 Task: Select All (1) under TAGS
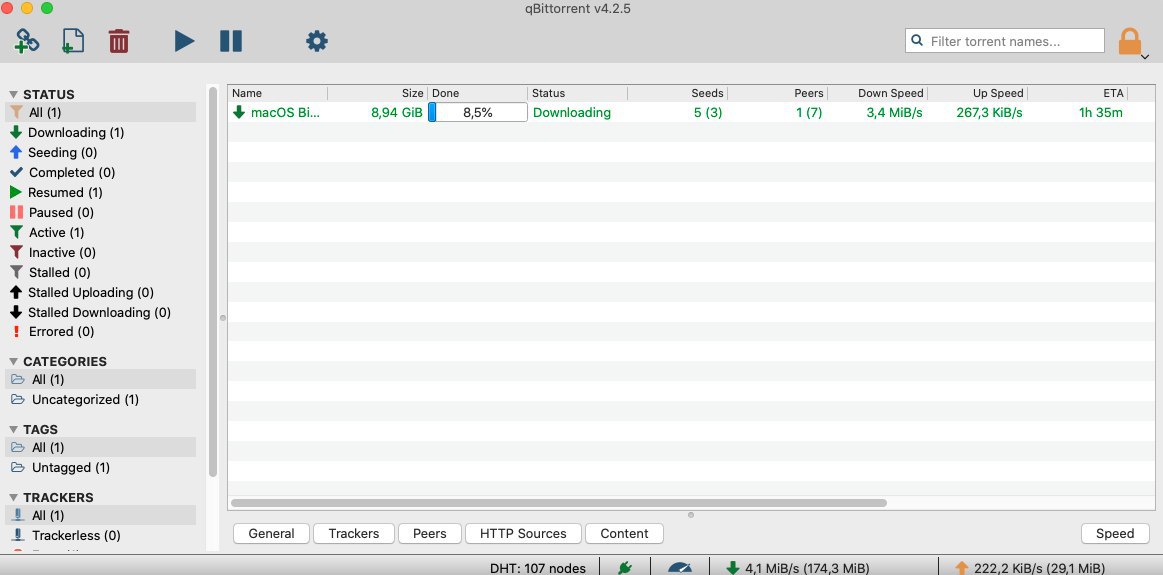(x=100, y=448)
